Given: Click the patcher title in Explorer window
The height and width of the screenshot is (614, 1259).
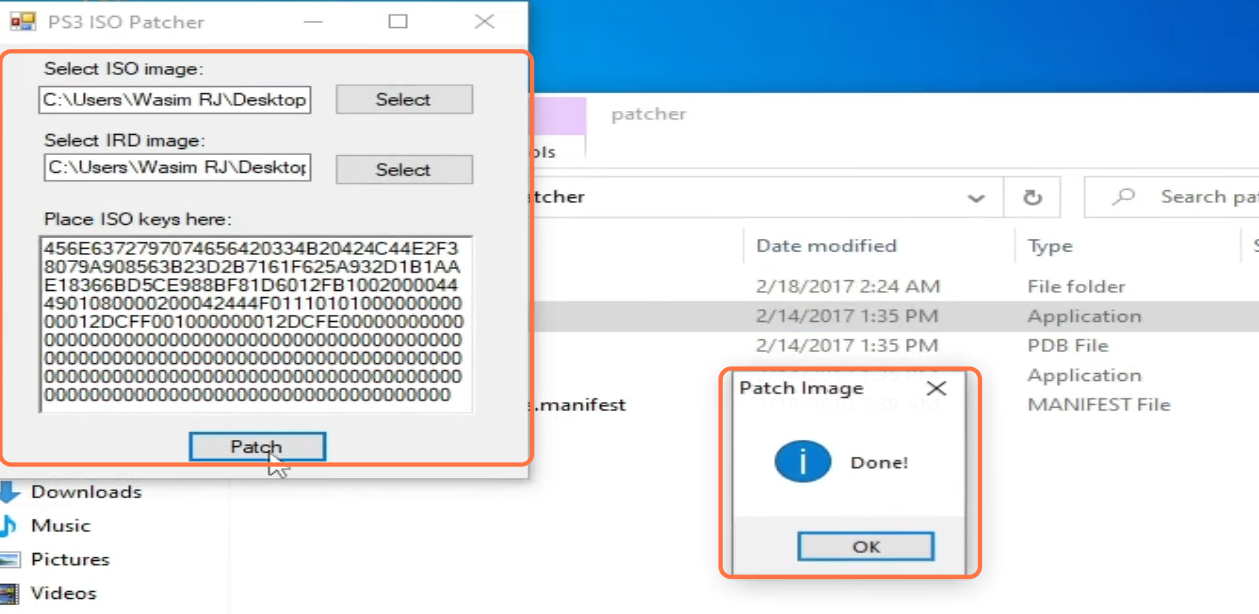Looking at the screenshot, I should coord(649,114).
